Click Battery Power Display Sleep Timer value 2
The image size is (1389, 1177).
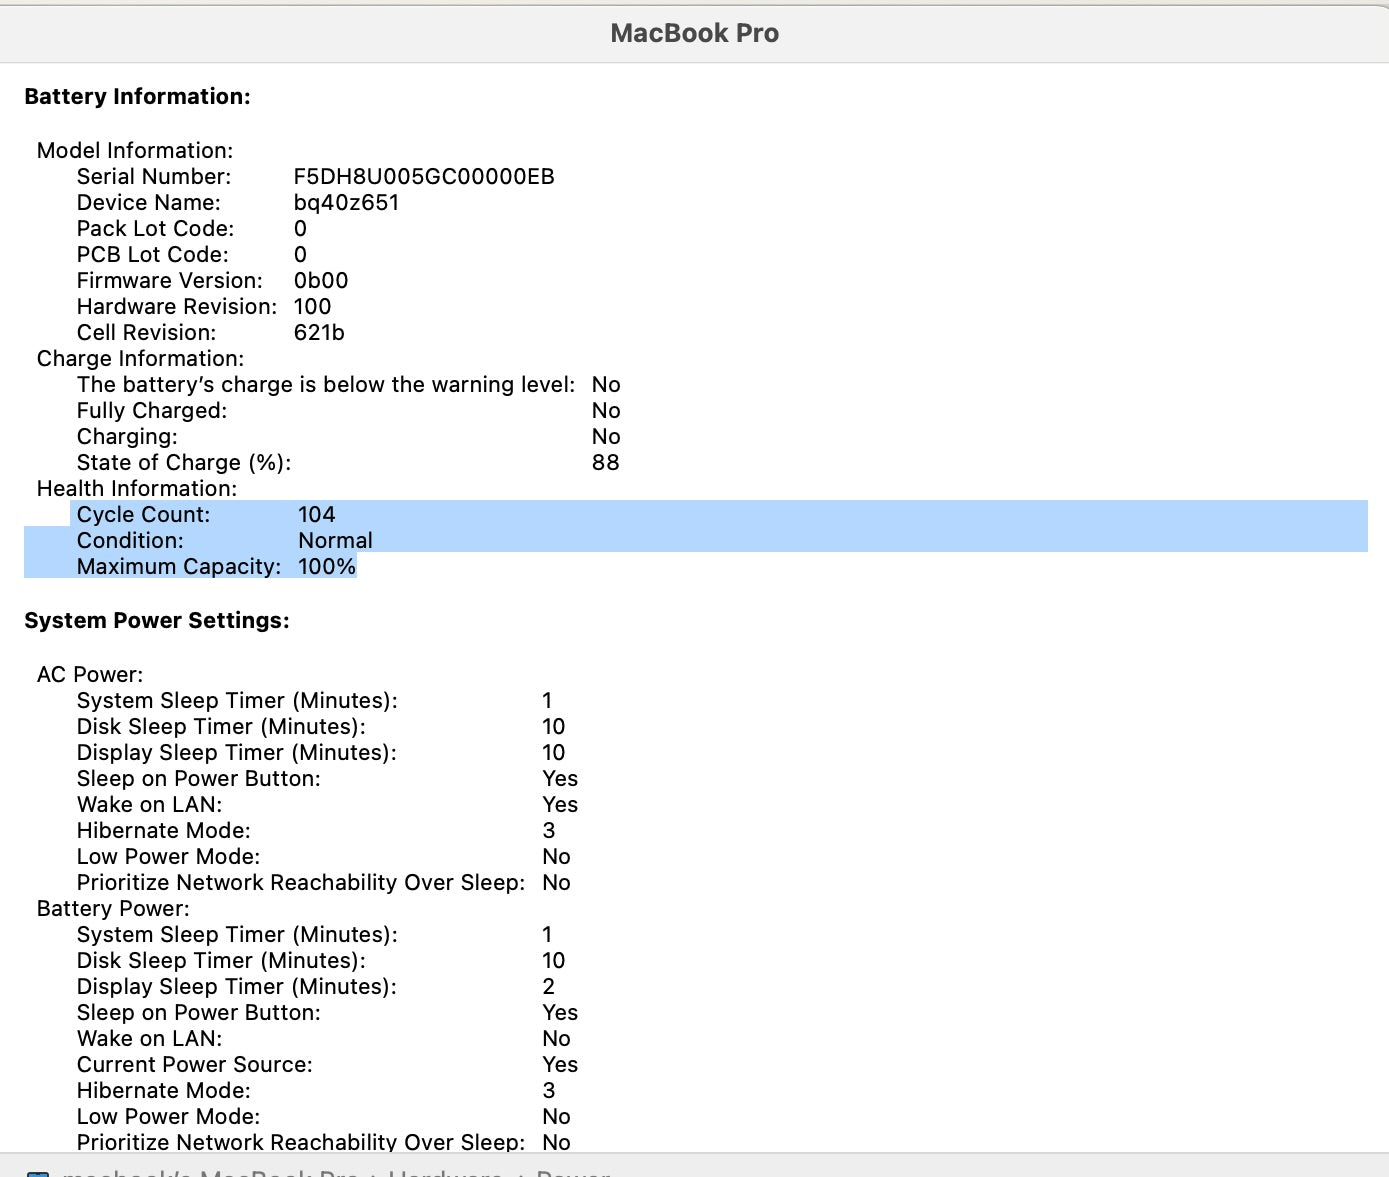coord(548,987)
